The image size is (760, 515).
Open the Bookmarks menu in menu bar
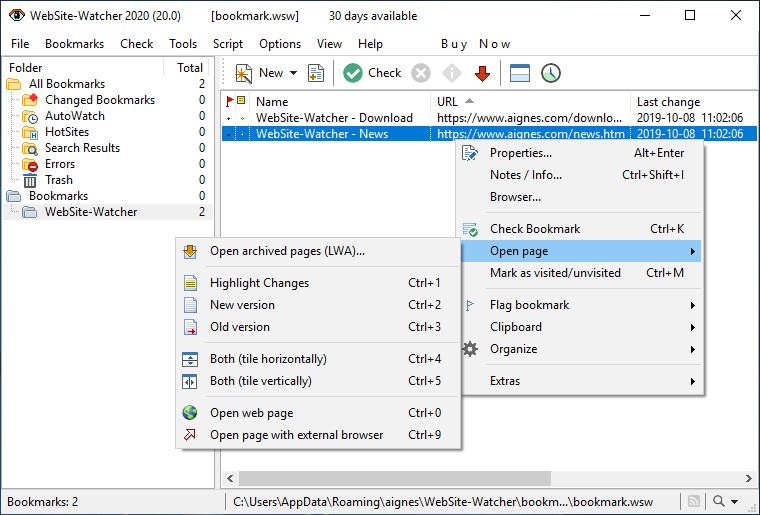(x=74, y=44)
